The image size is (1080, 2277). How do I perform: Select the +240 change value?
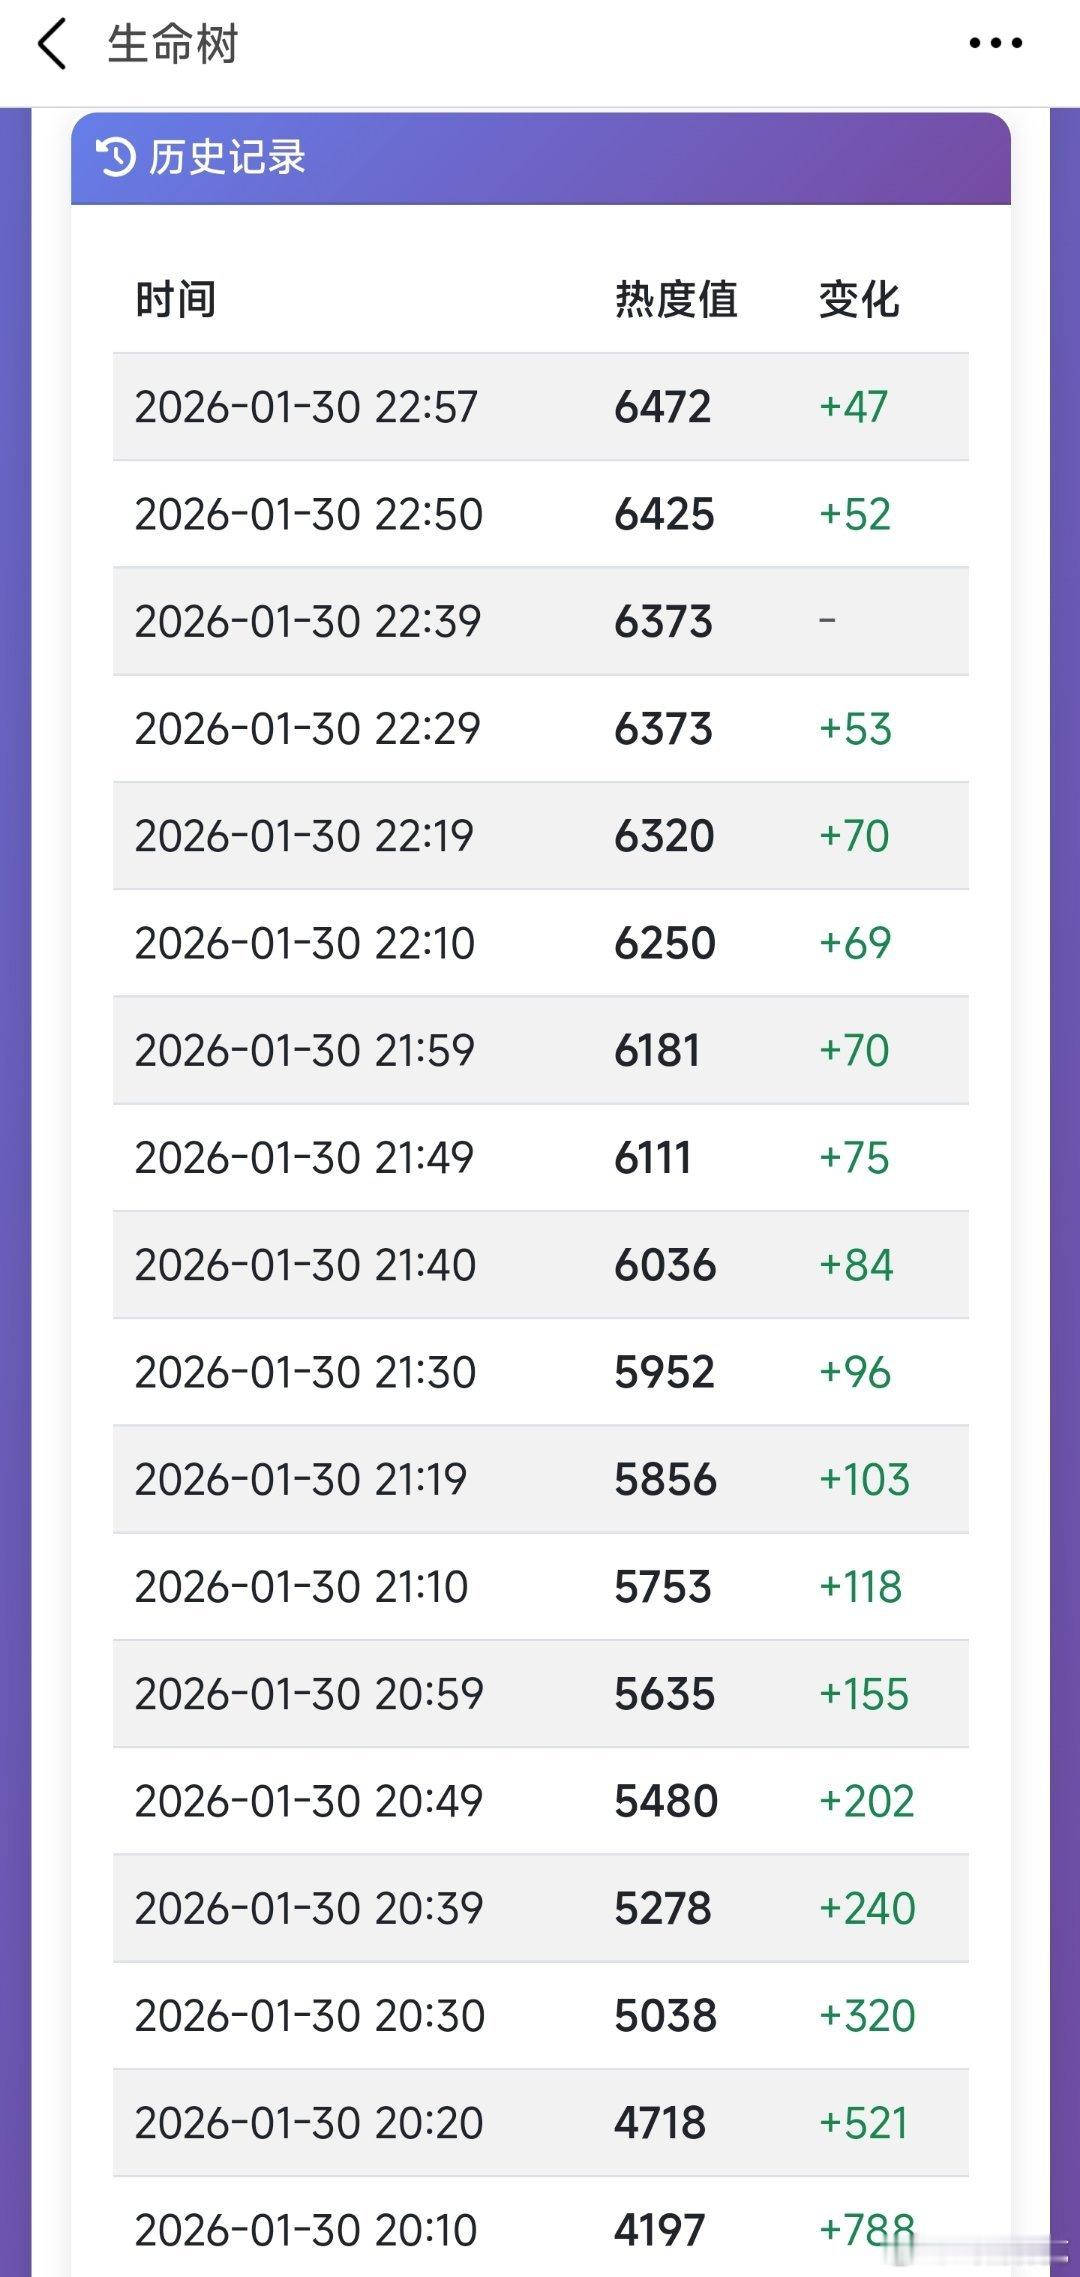(x=867, y=1908)
